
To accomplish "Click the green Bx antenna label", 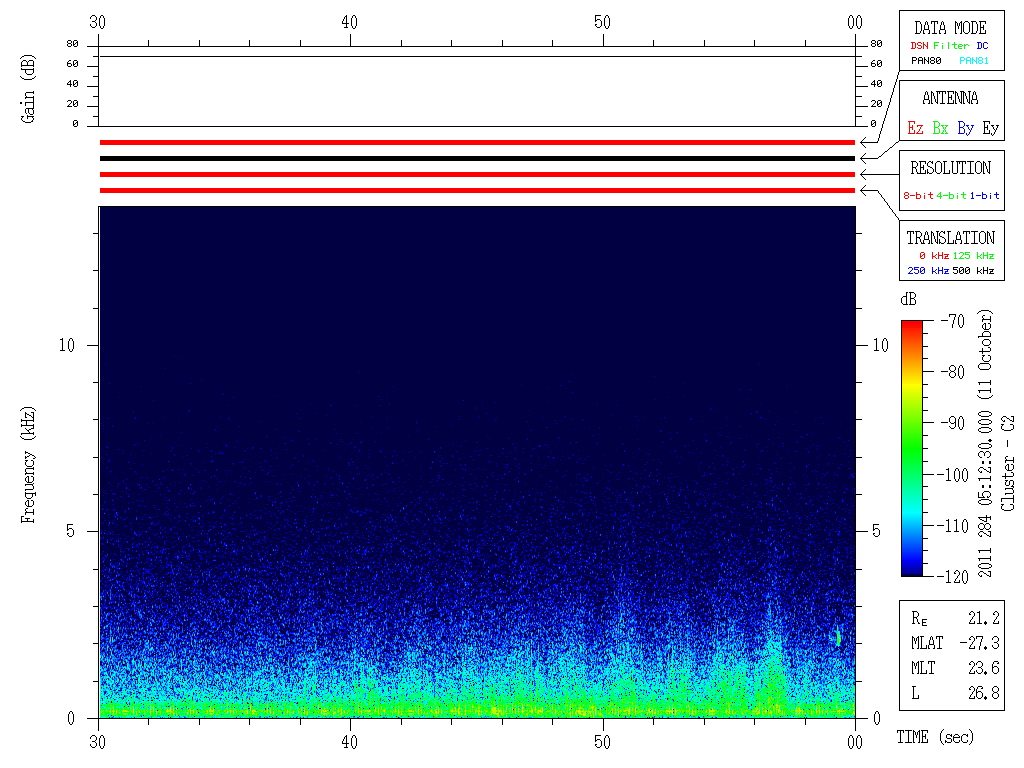I will [x=940, y=128].
